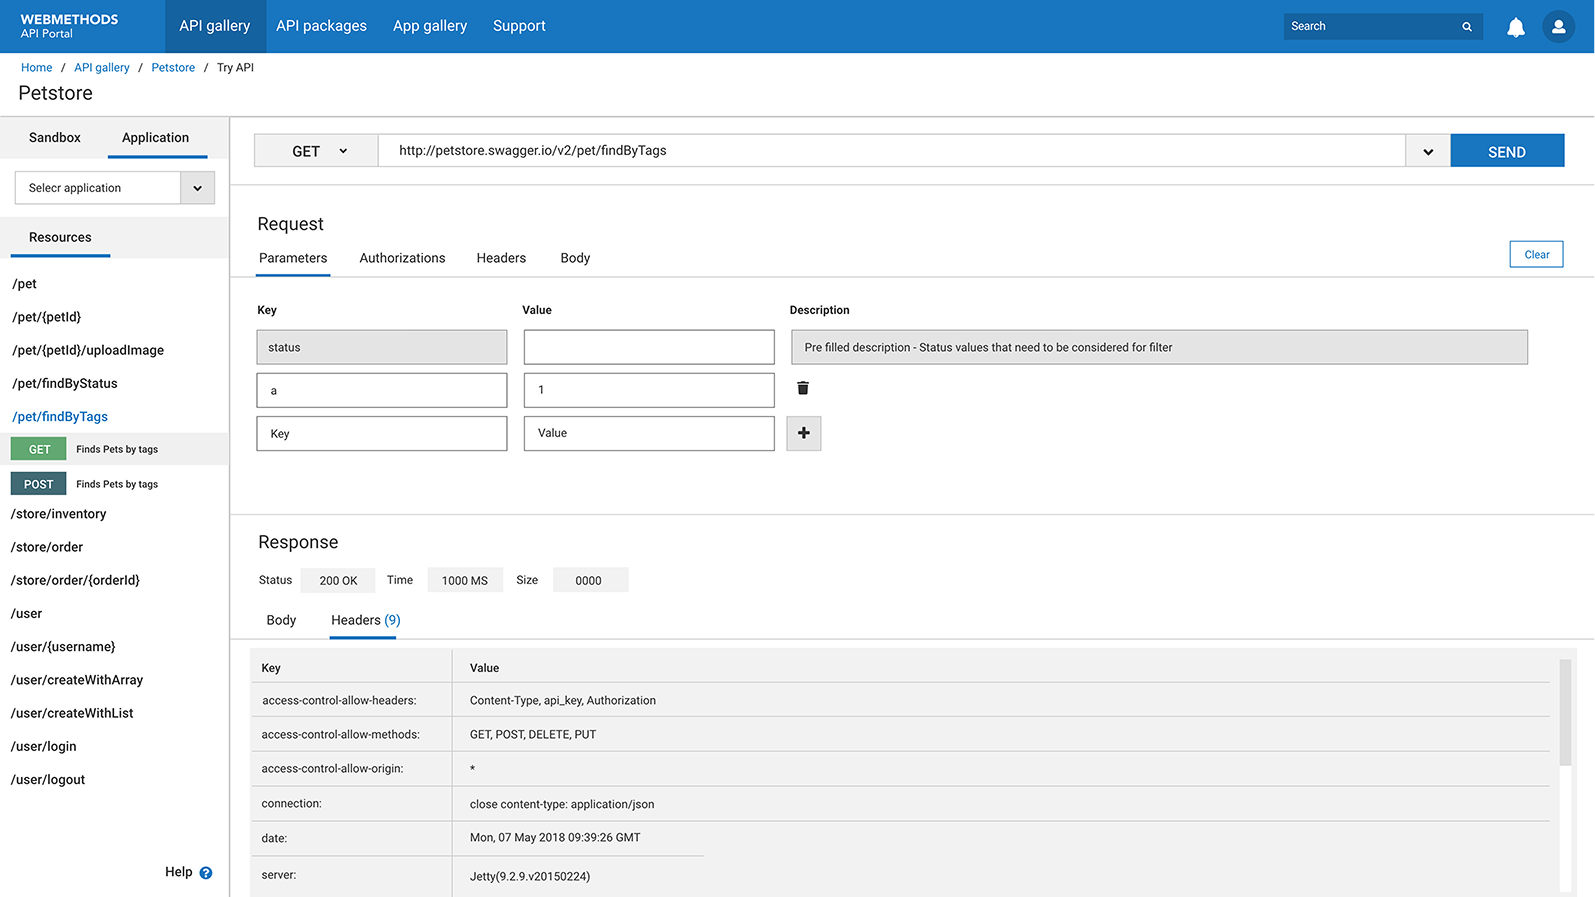Open /pet/findByStatus resource
The image size is (1595, 897).
click(x=65, y=383)
